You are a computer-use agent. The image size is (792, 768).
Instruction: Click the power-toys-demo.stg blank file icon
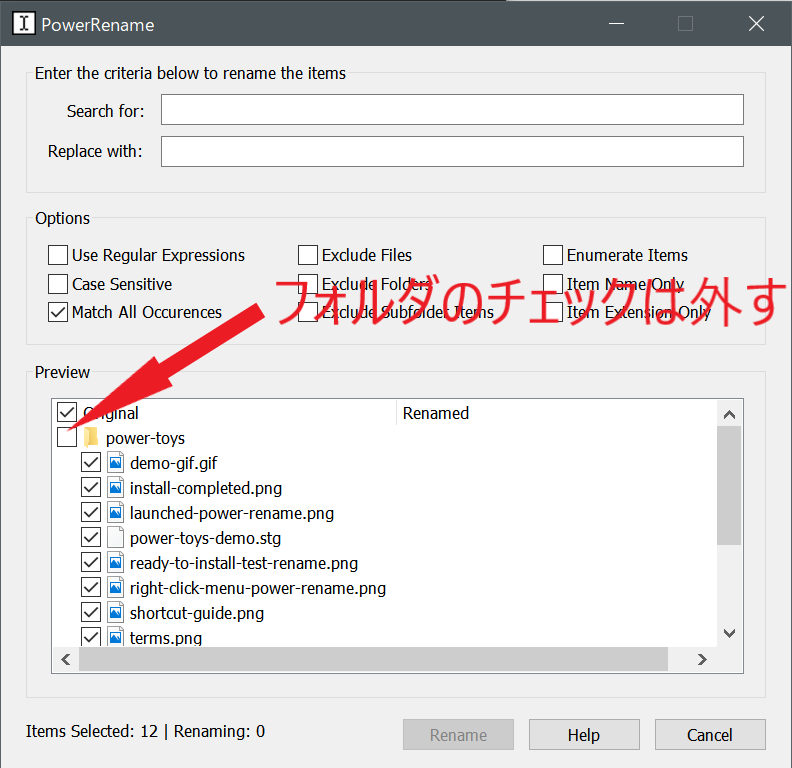point(115,538)
